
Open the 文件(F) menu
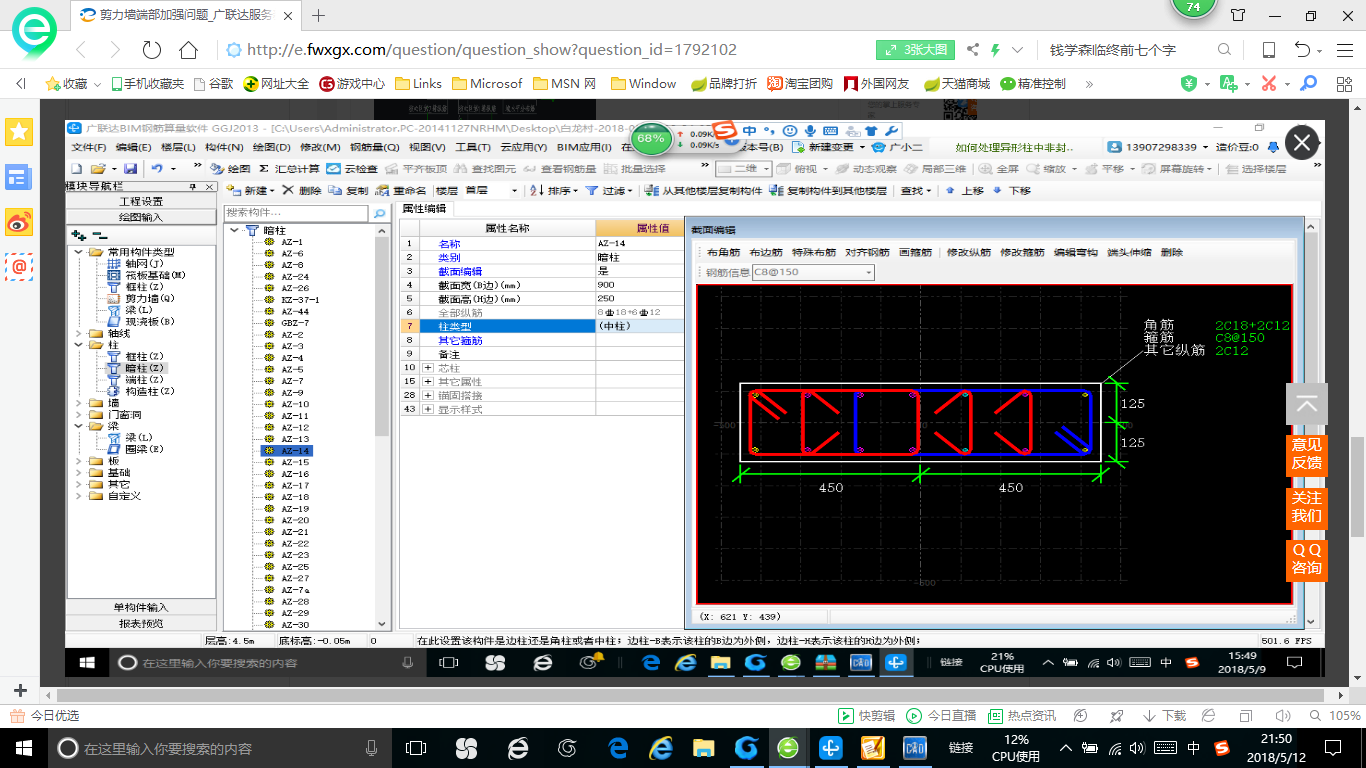[x=89, y=147]
